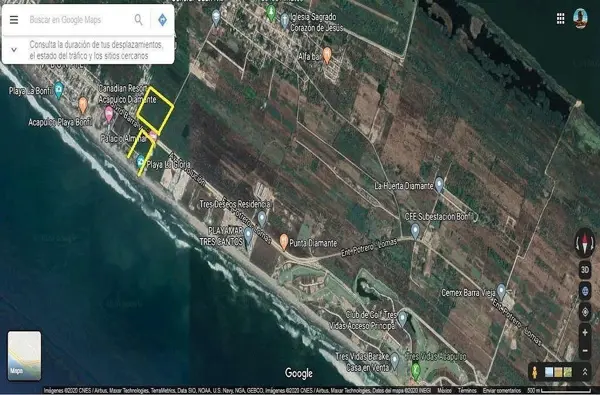Click the Canadian Resort Acapulco Diamante label
This screenshot has height=395, width=600.
(126, 94)
